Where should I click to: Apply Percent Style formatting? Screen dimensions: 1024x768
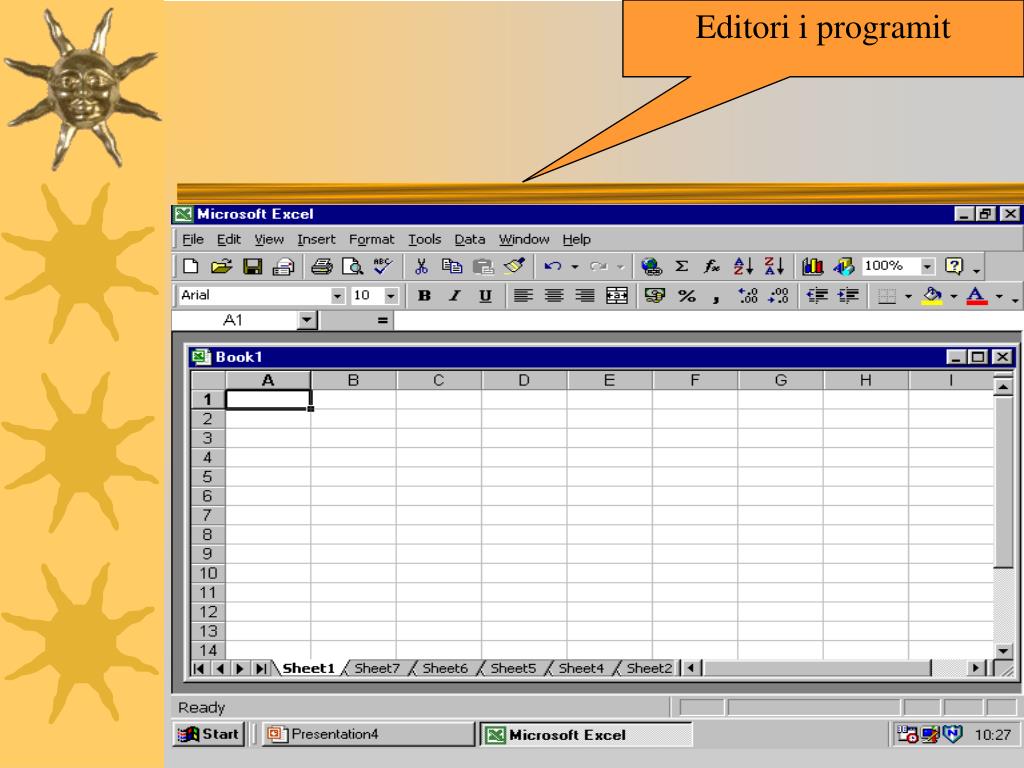686,296
